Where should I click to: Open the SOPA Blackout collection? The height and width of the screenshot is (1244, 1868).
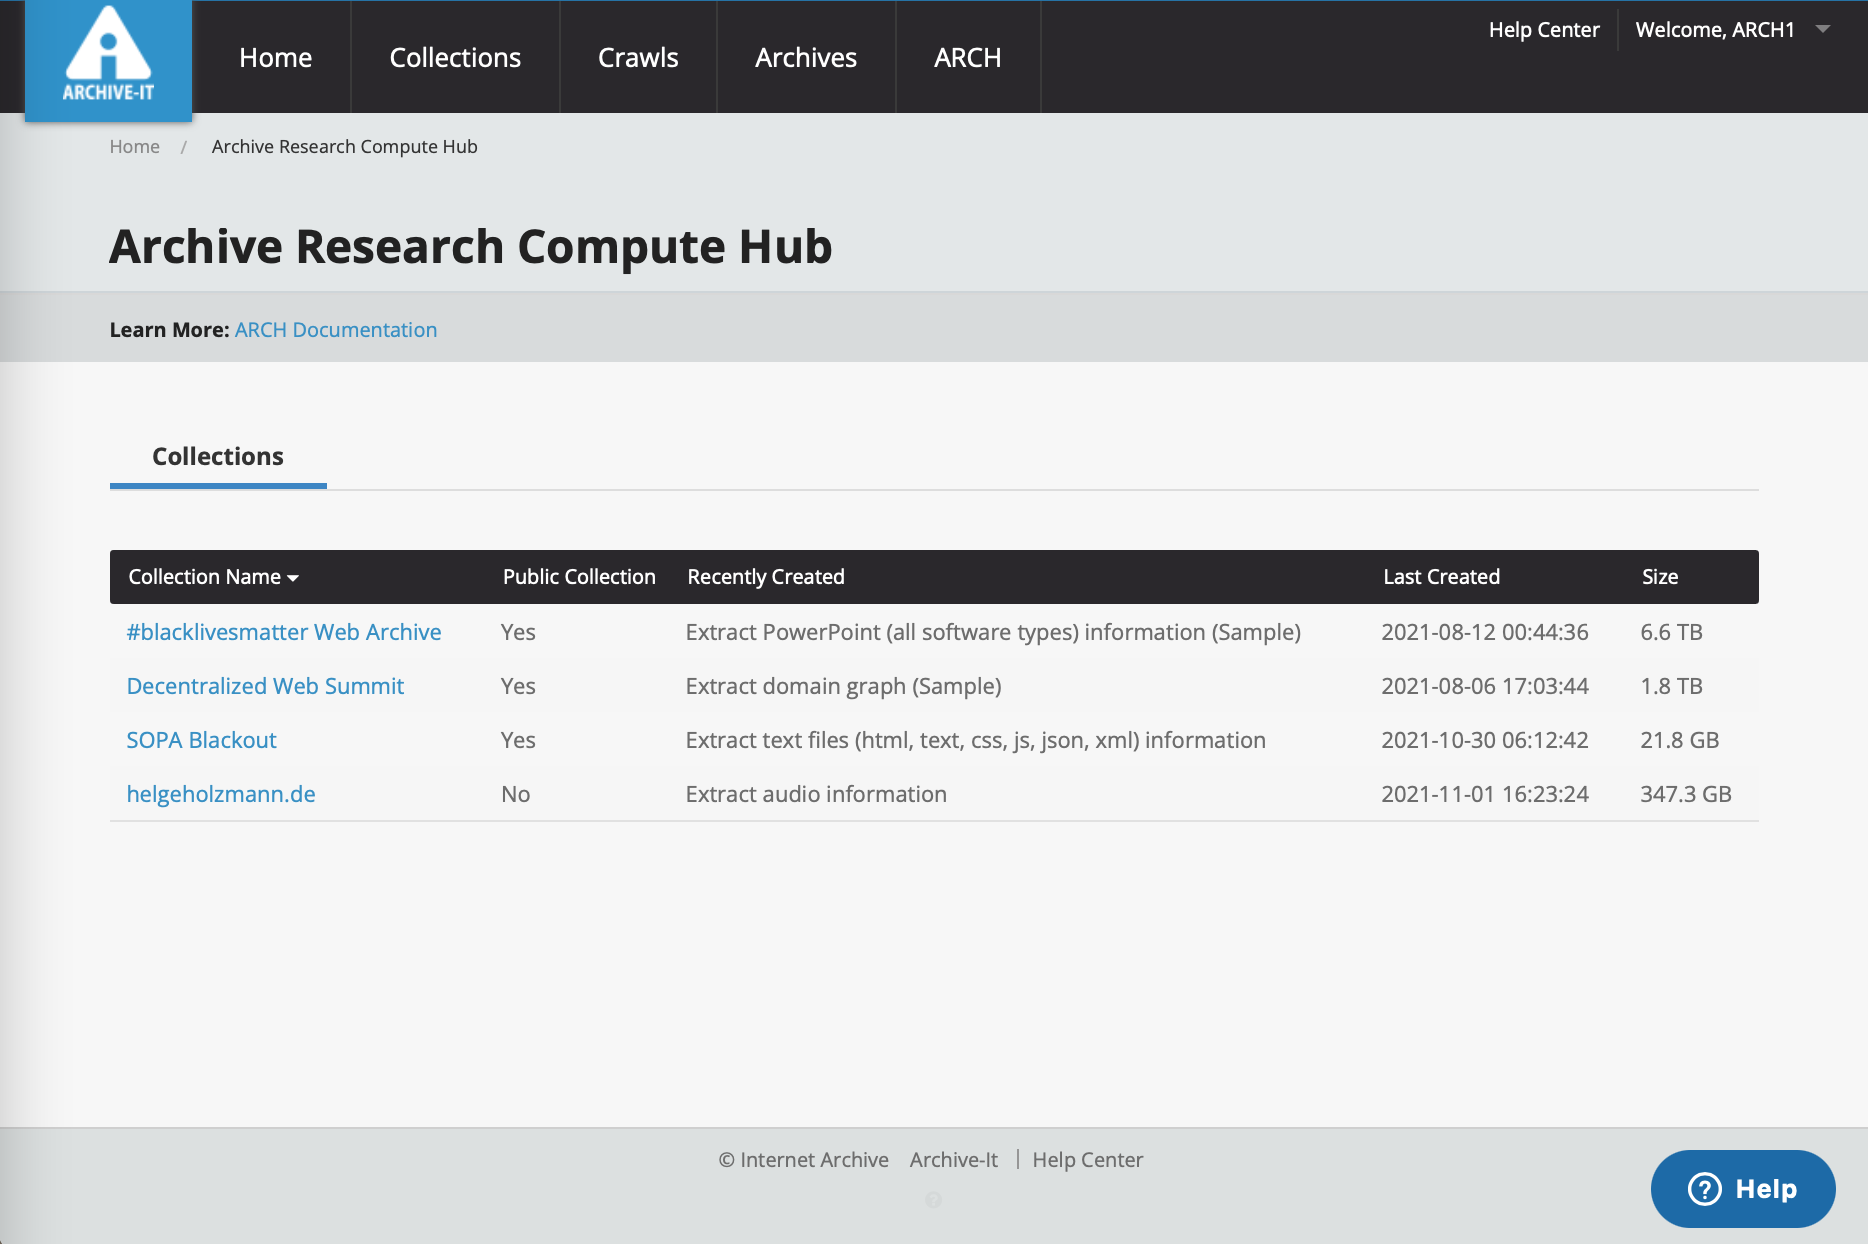coord(201,740)
